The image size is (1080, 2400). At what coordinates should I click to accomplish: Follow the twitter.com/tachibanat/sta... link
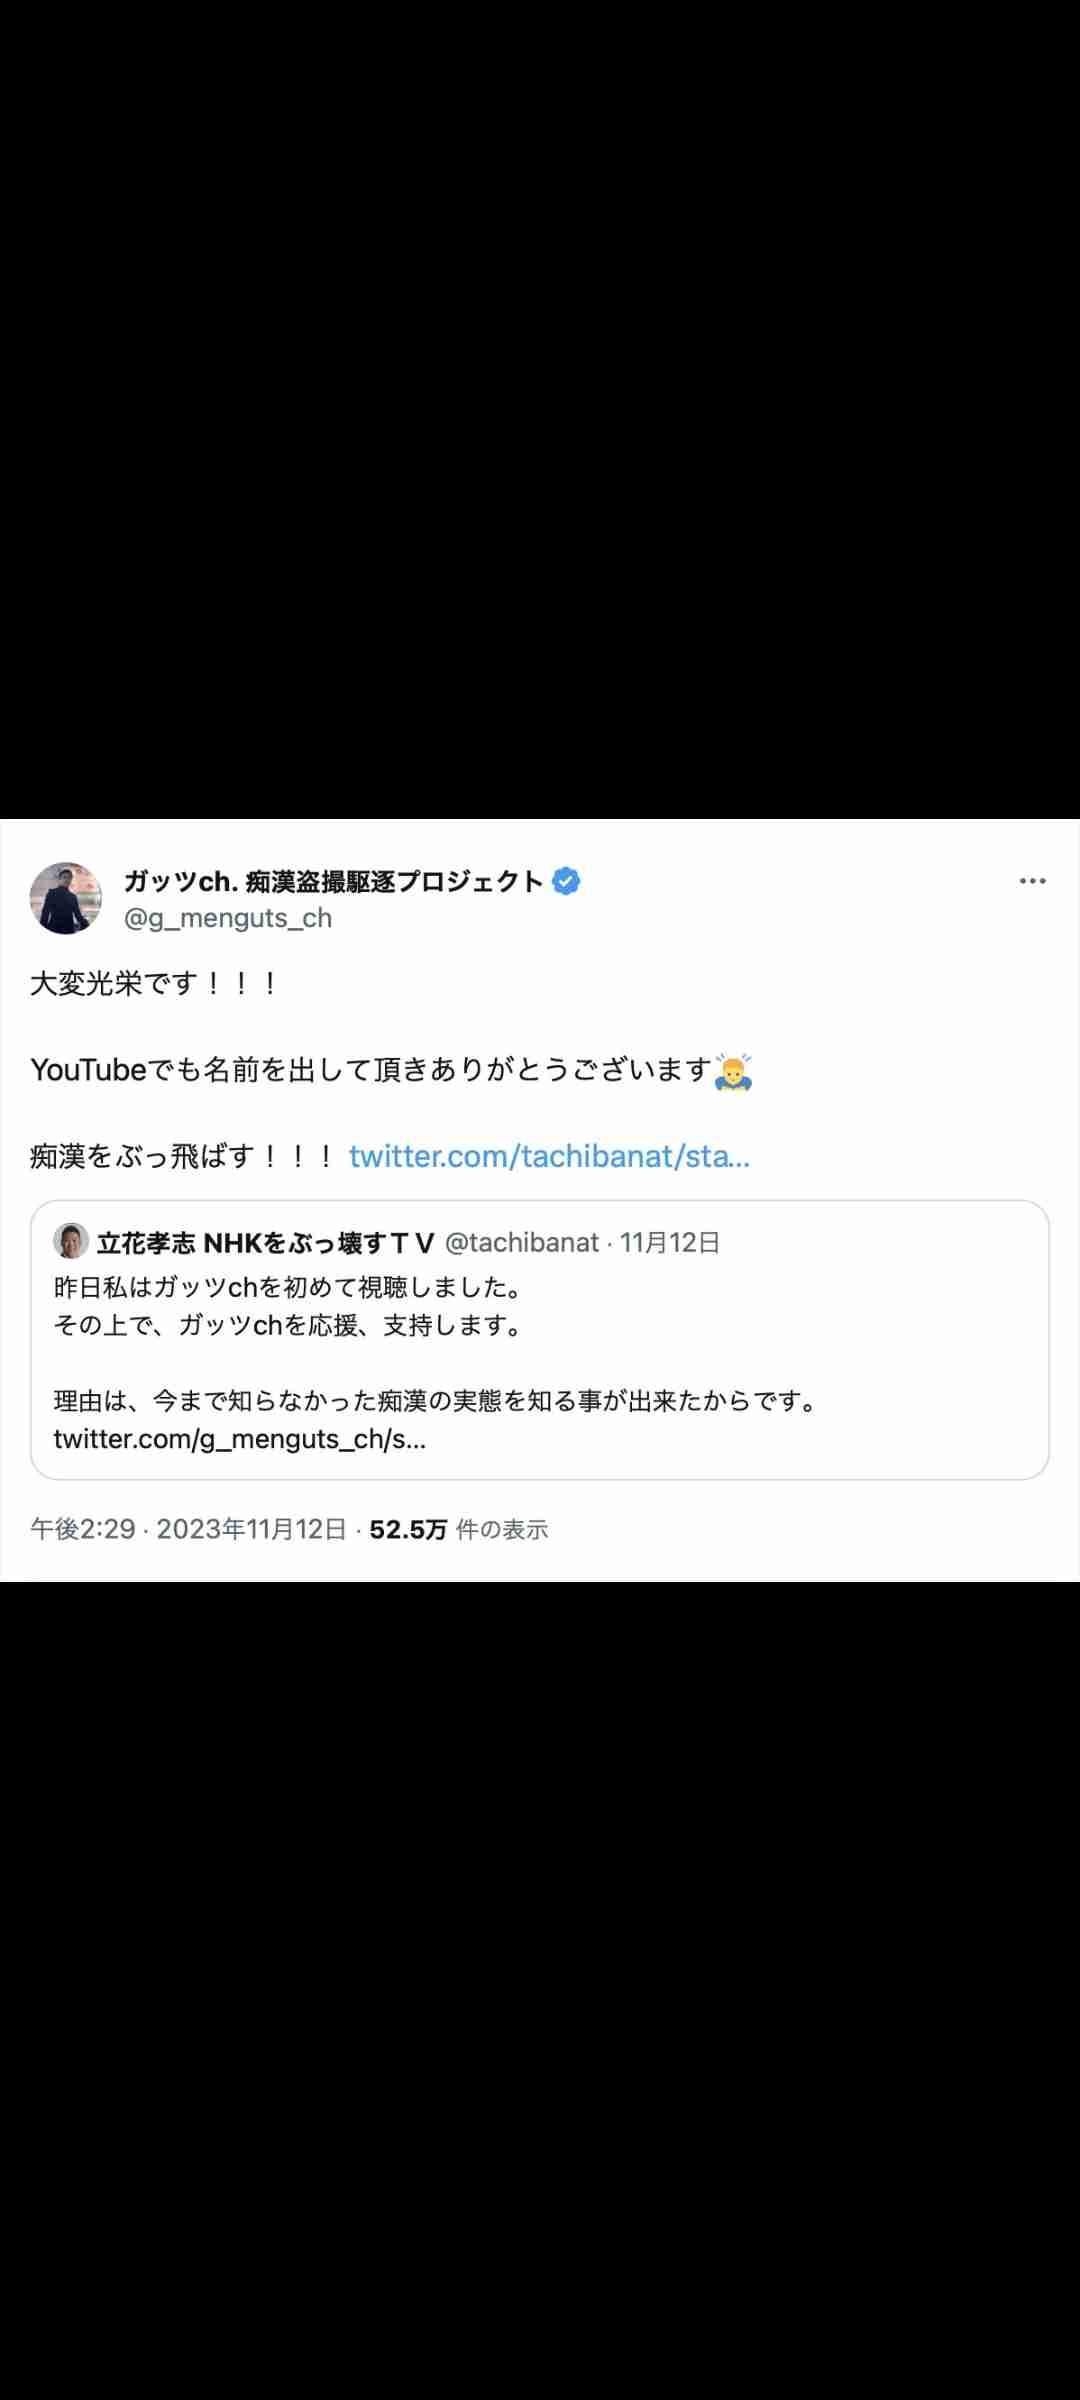point(549,1156)
